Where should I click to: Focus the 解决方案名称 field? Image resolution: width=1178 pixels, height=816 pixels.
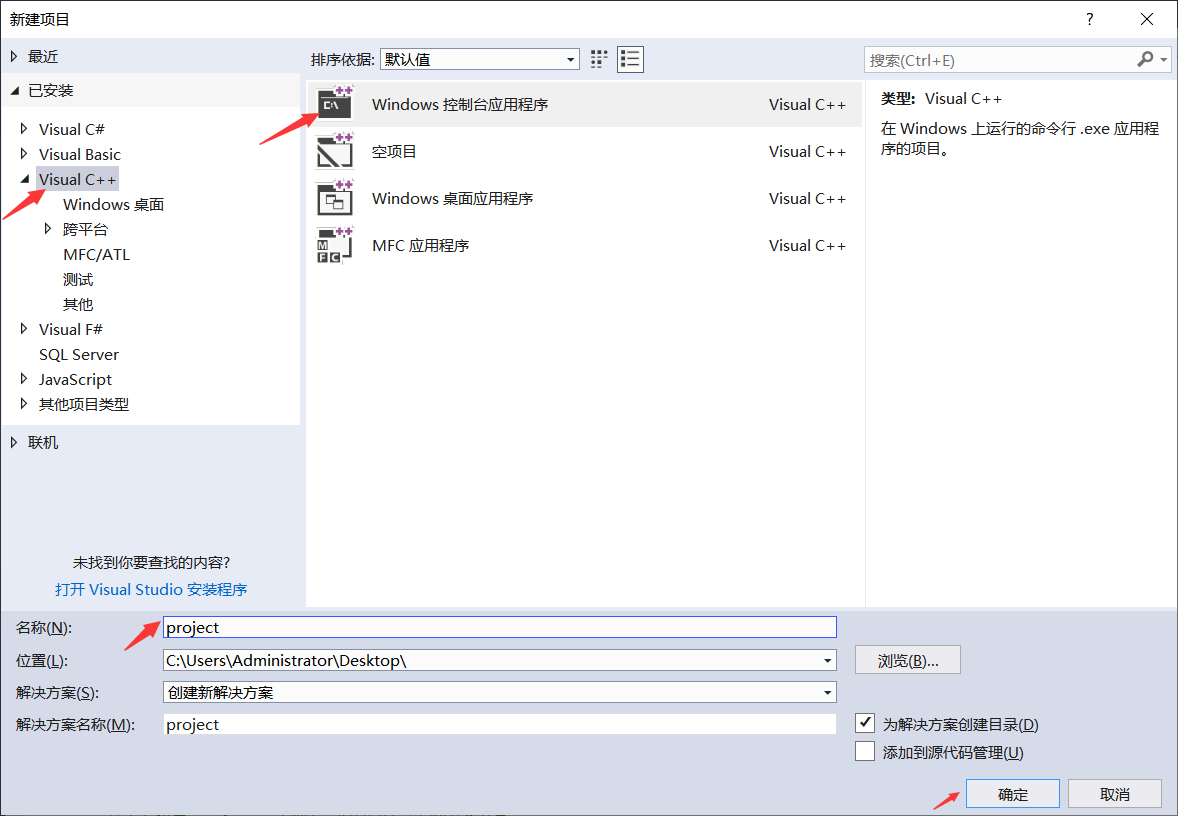(500, 724)
